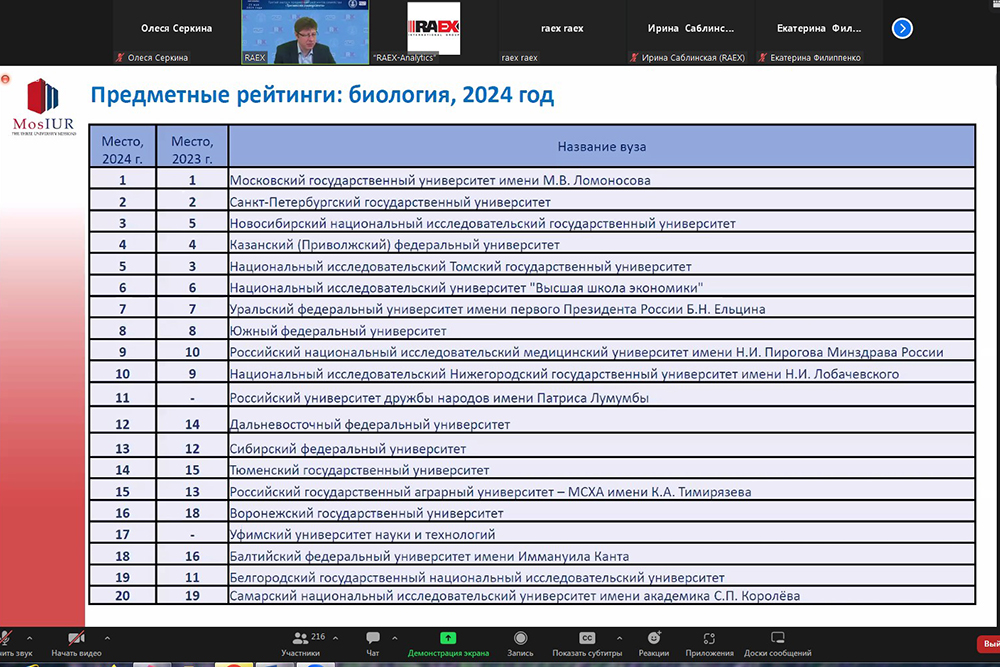Open the Apps panel
This screenshot has width=1000, height=667.
click(709, 642)
